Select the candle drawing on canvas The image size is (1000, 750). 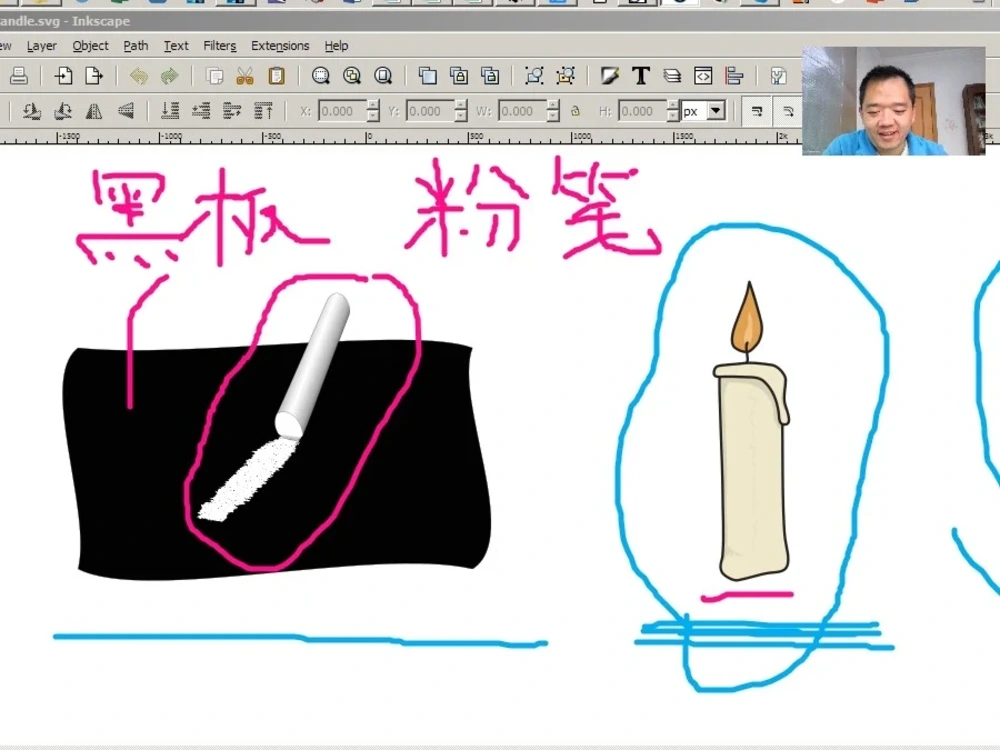point(753,472)
